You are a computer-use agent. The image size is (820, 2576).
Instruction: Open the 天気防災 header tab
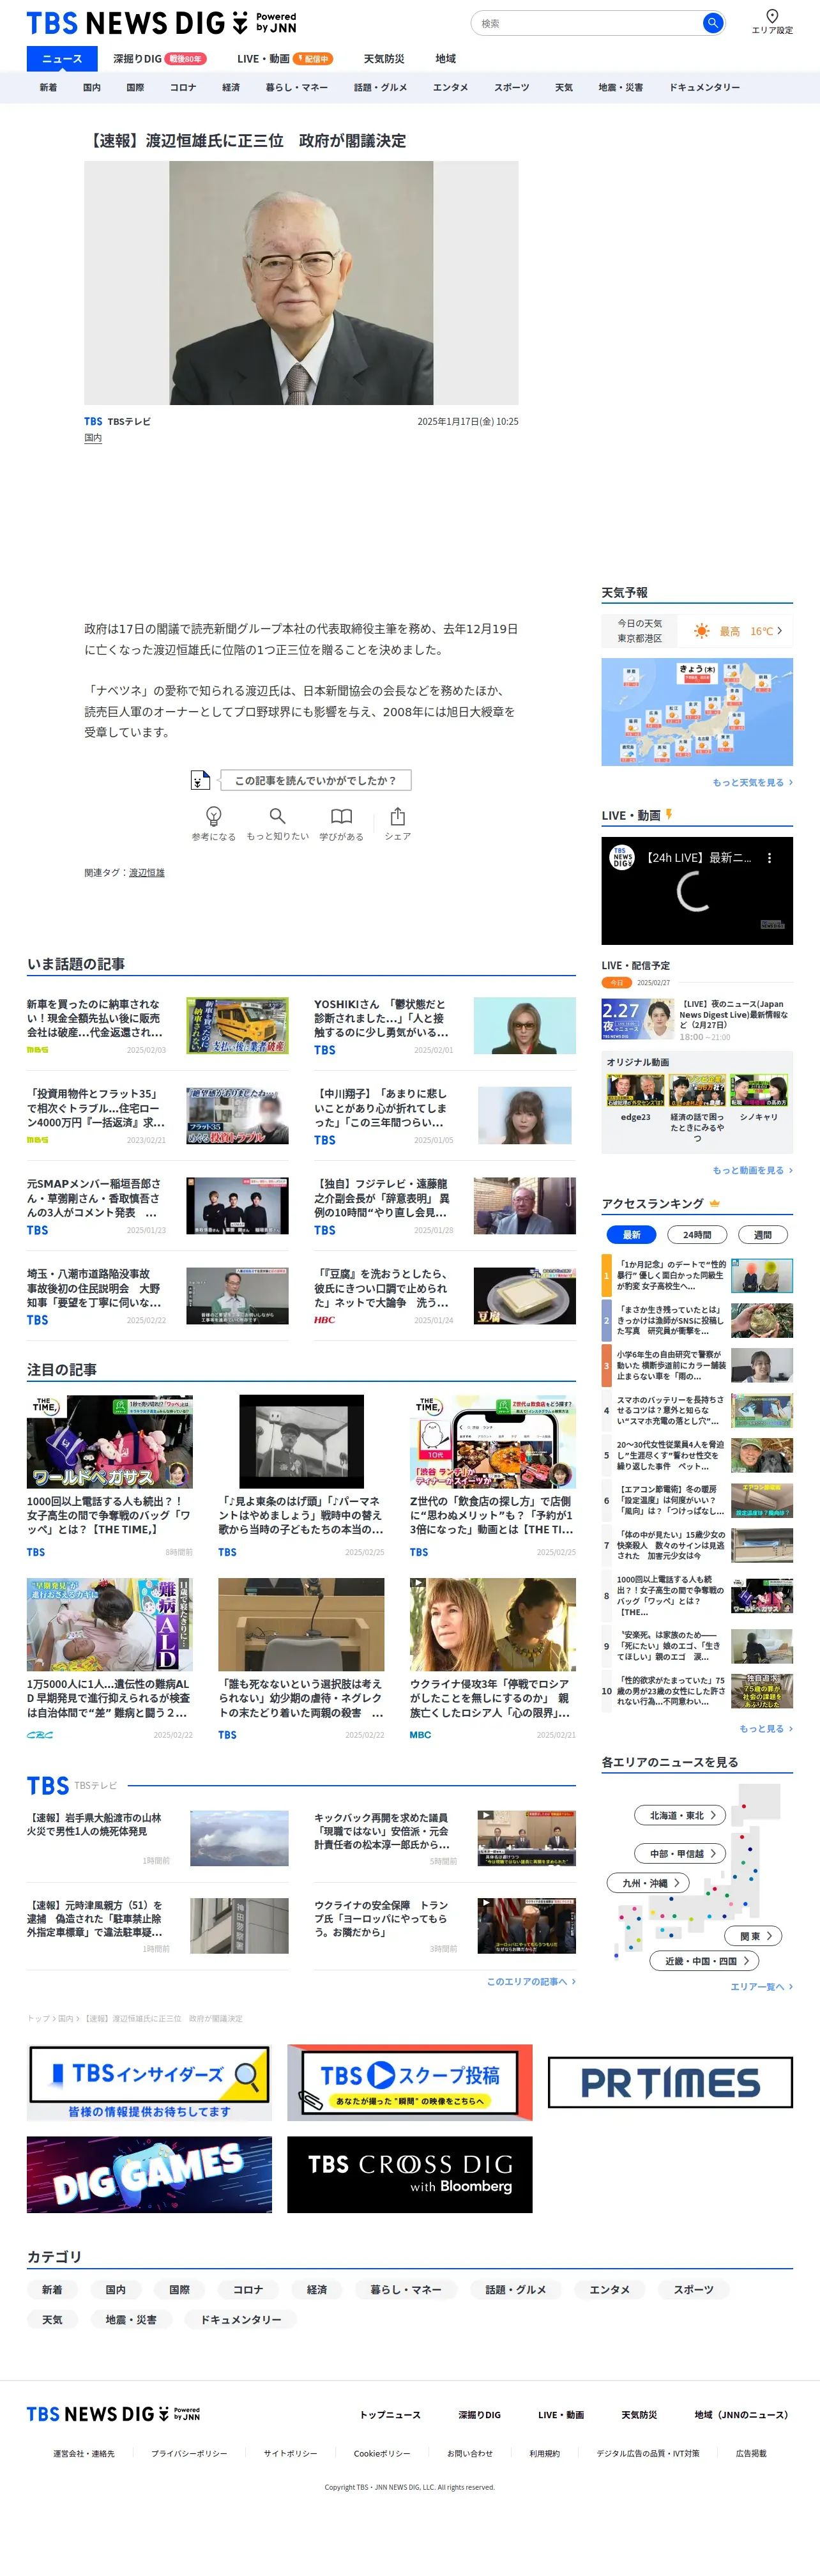click(384, 58)
